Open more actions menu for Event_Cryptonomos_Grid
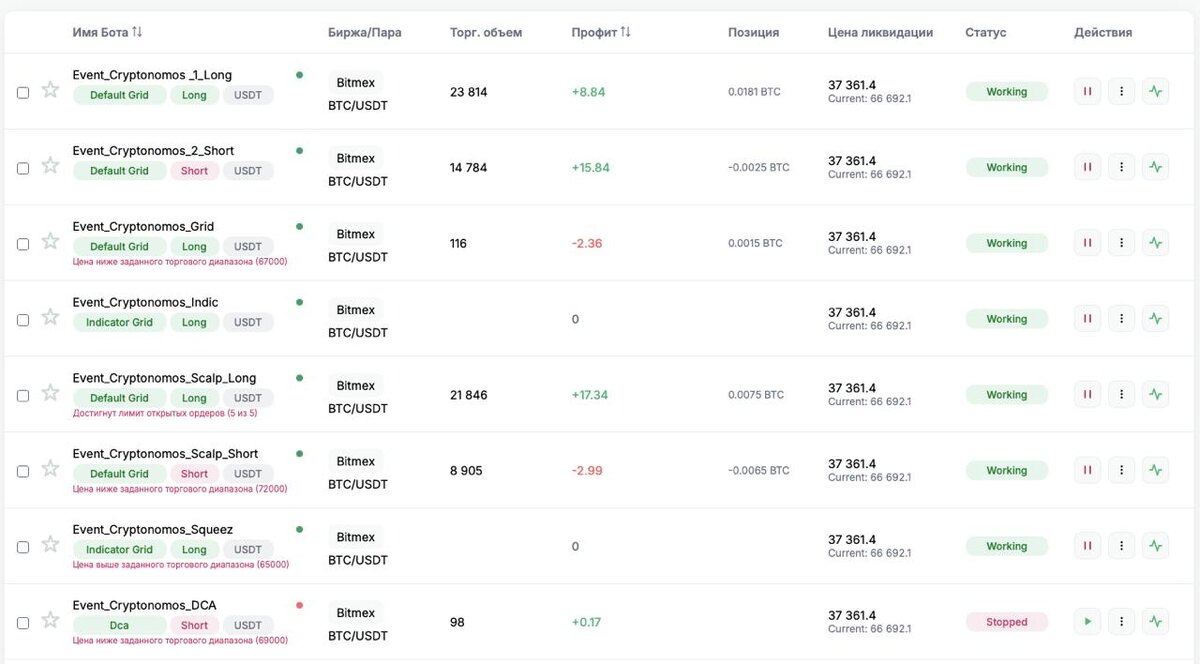 (1122, 243)
